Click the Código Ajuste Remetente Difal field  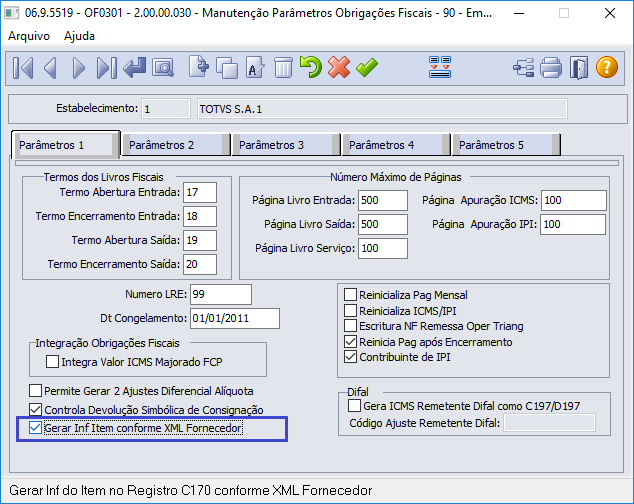(x=549, y=423)
